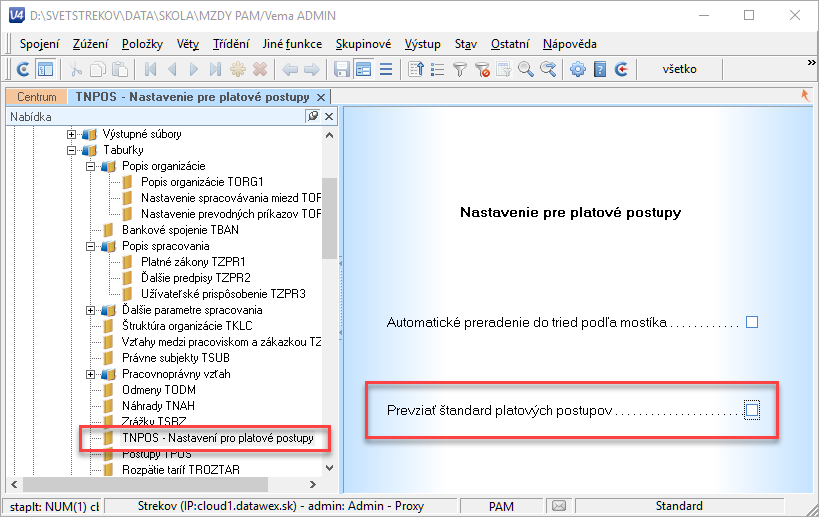Click the blue help book icon
Viewport: 819px width, 517px height.
click(x=600, y=69)
